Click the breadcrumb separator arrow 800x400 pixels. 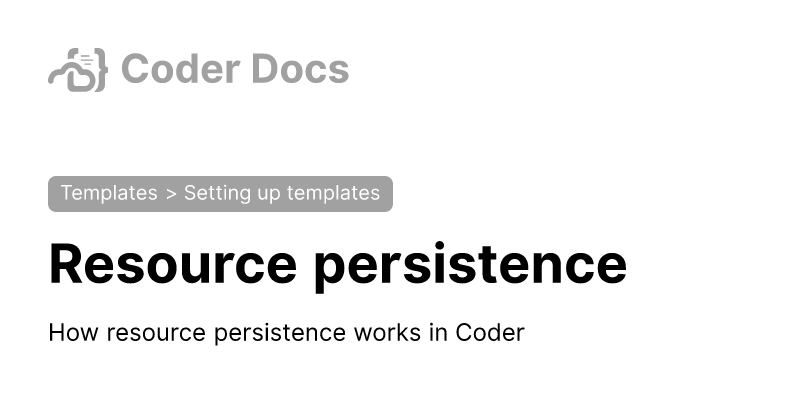tap(171, 194)
